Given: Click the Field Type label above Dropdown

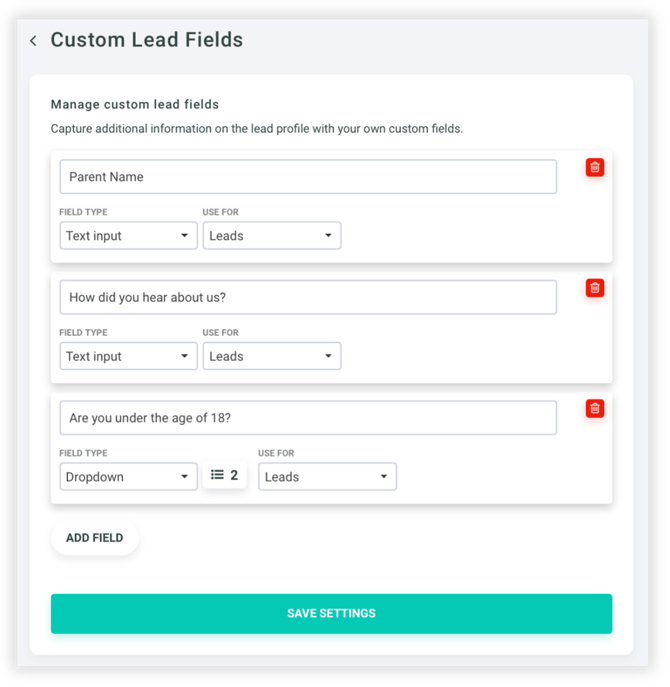Looking at the screenshot, I should [83, 453].
